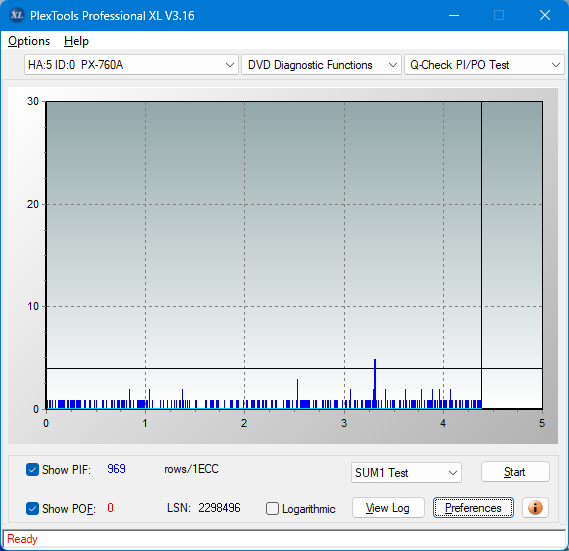Open the orange info icon button

(535, 507)
